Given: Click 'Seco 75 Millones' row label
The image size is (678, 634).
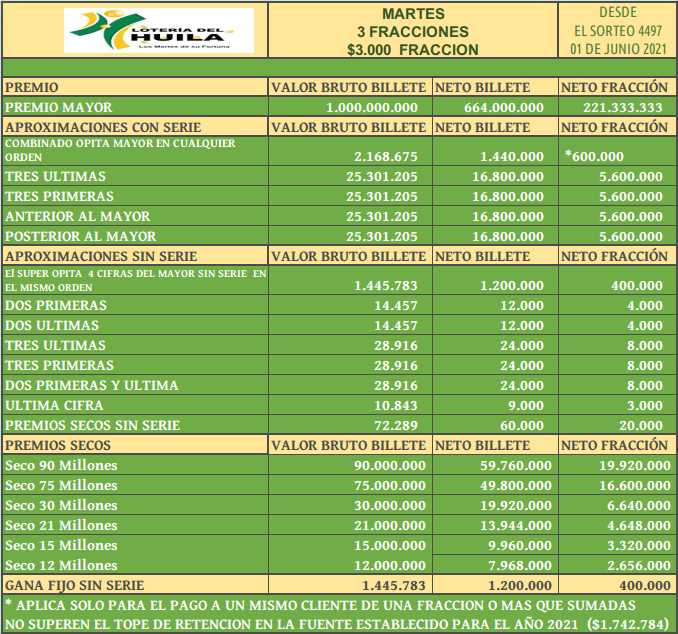Looking at the screenshot, I should [61, 485].
